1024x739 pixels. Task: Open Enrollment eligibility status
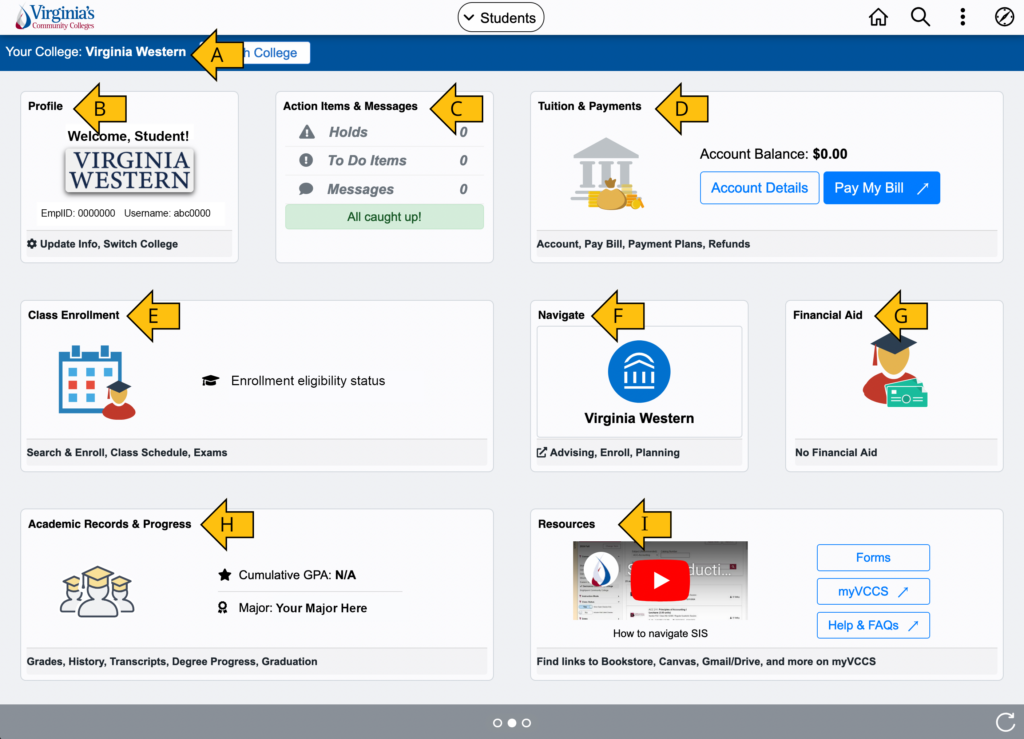point(308,381)
